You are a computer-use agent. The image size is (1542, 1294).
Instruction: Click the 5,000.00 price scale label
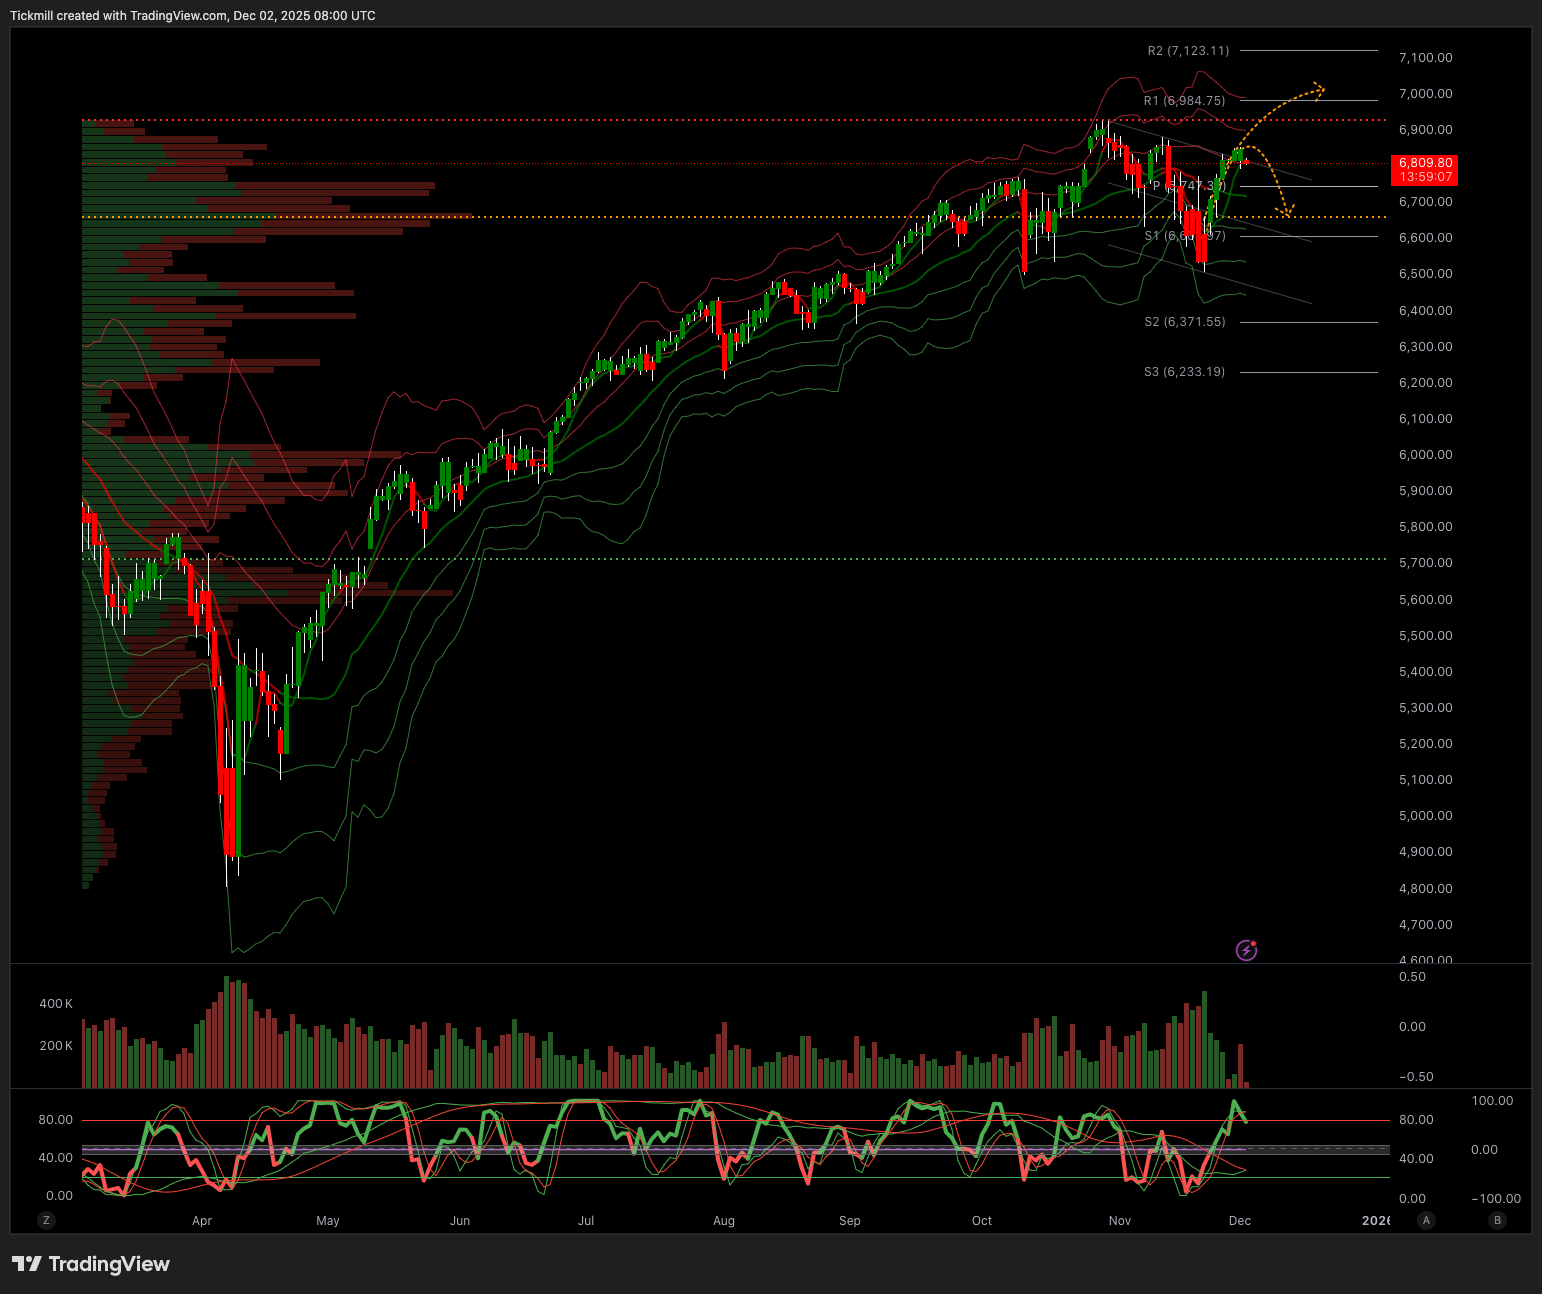(x=1425, y=816)
